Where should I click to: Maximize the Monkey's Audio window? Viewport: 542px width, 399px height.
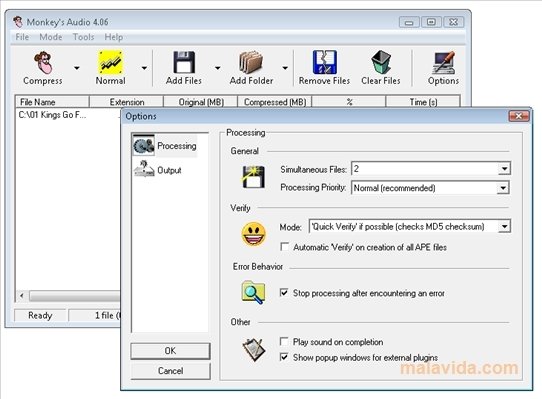click(x=431, y=22)
